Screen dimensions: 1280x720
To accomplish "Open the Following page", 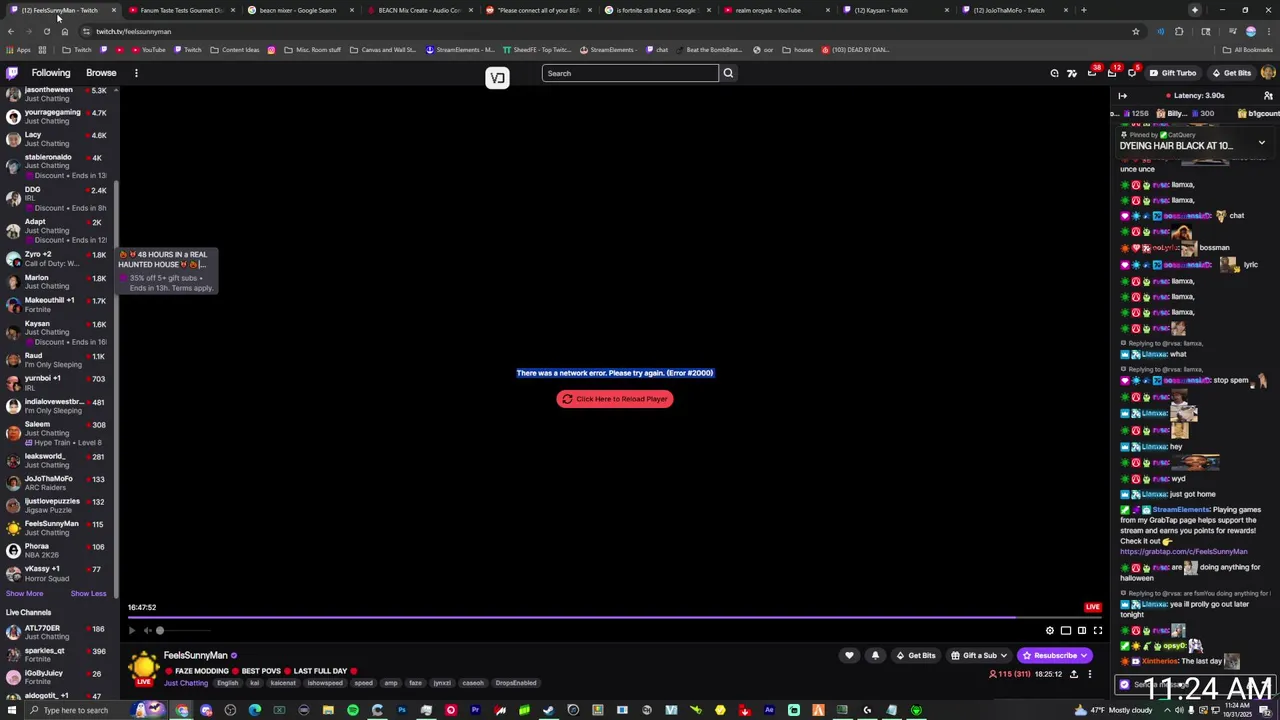I will tap(51, 73).
